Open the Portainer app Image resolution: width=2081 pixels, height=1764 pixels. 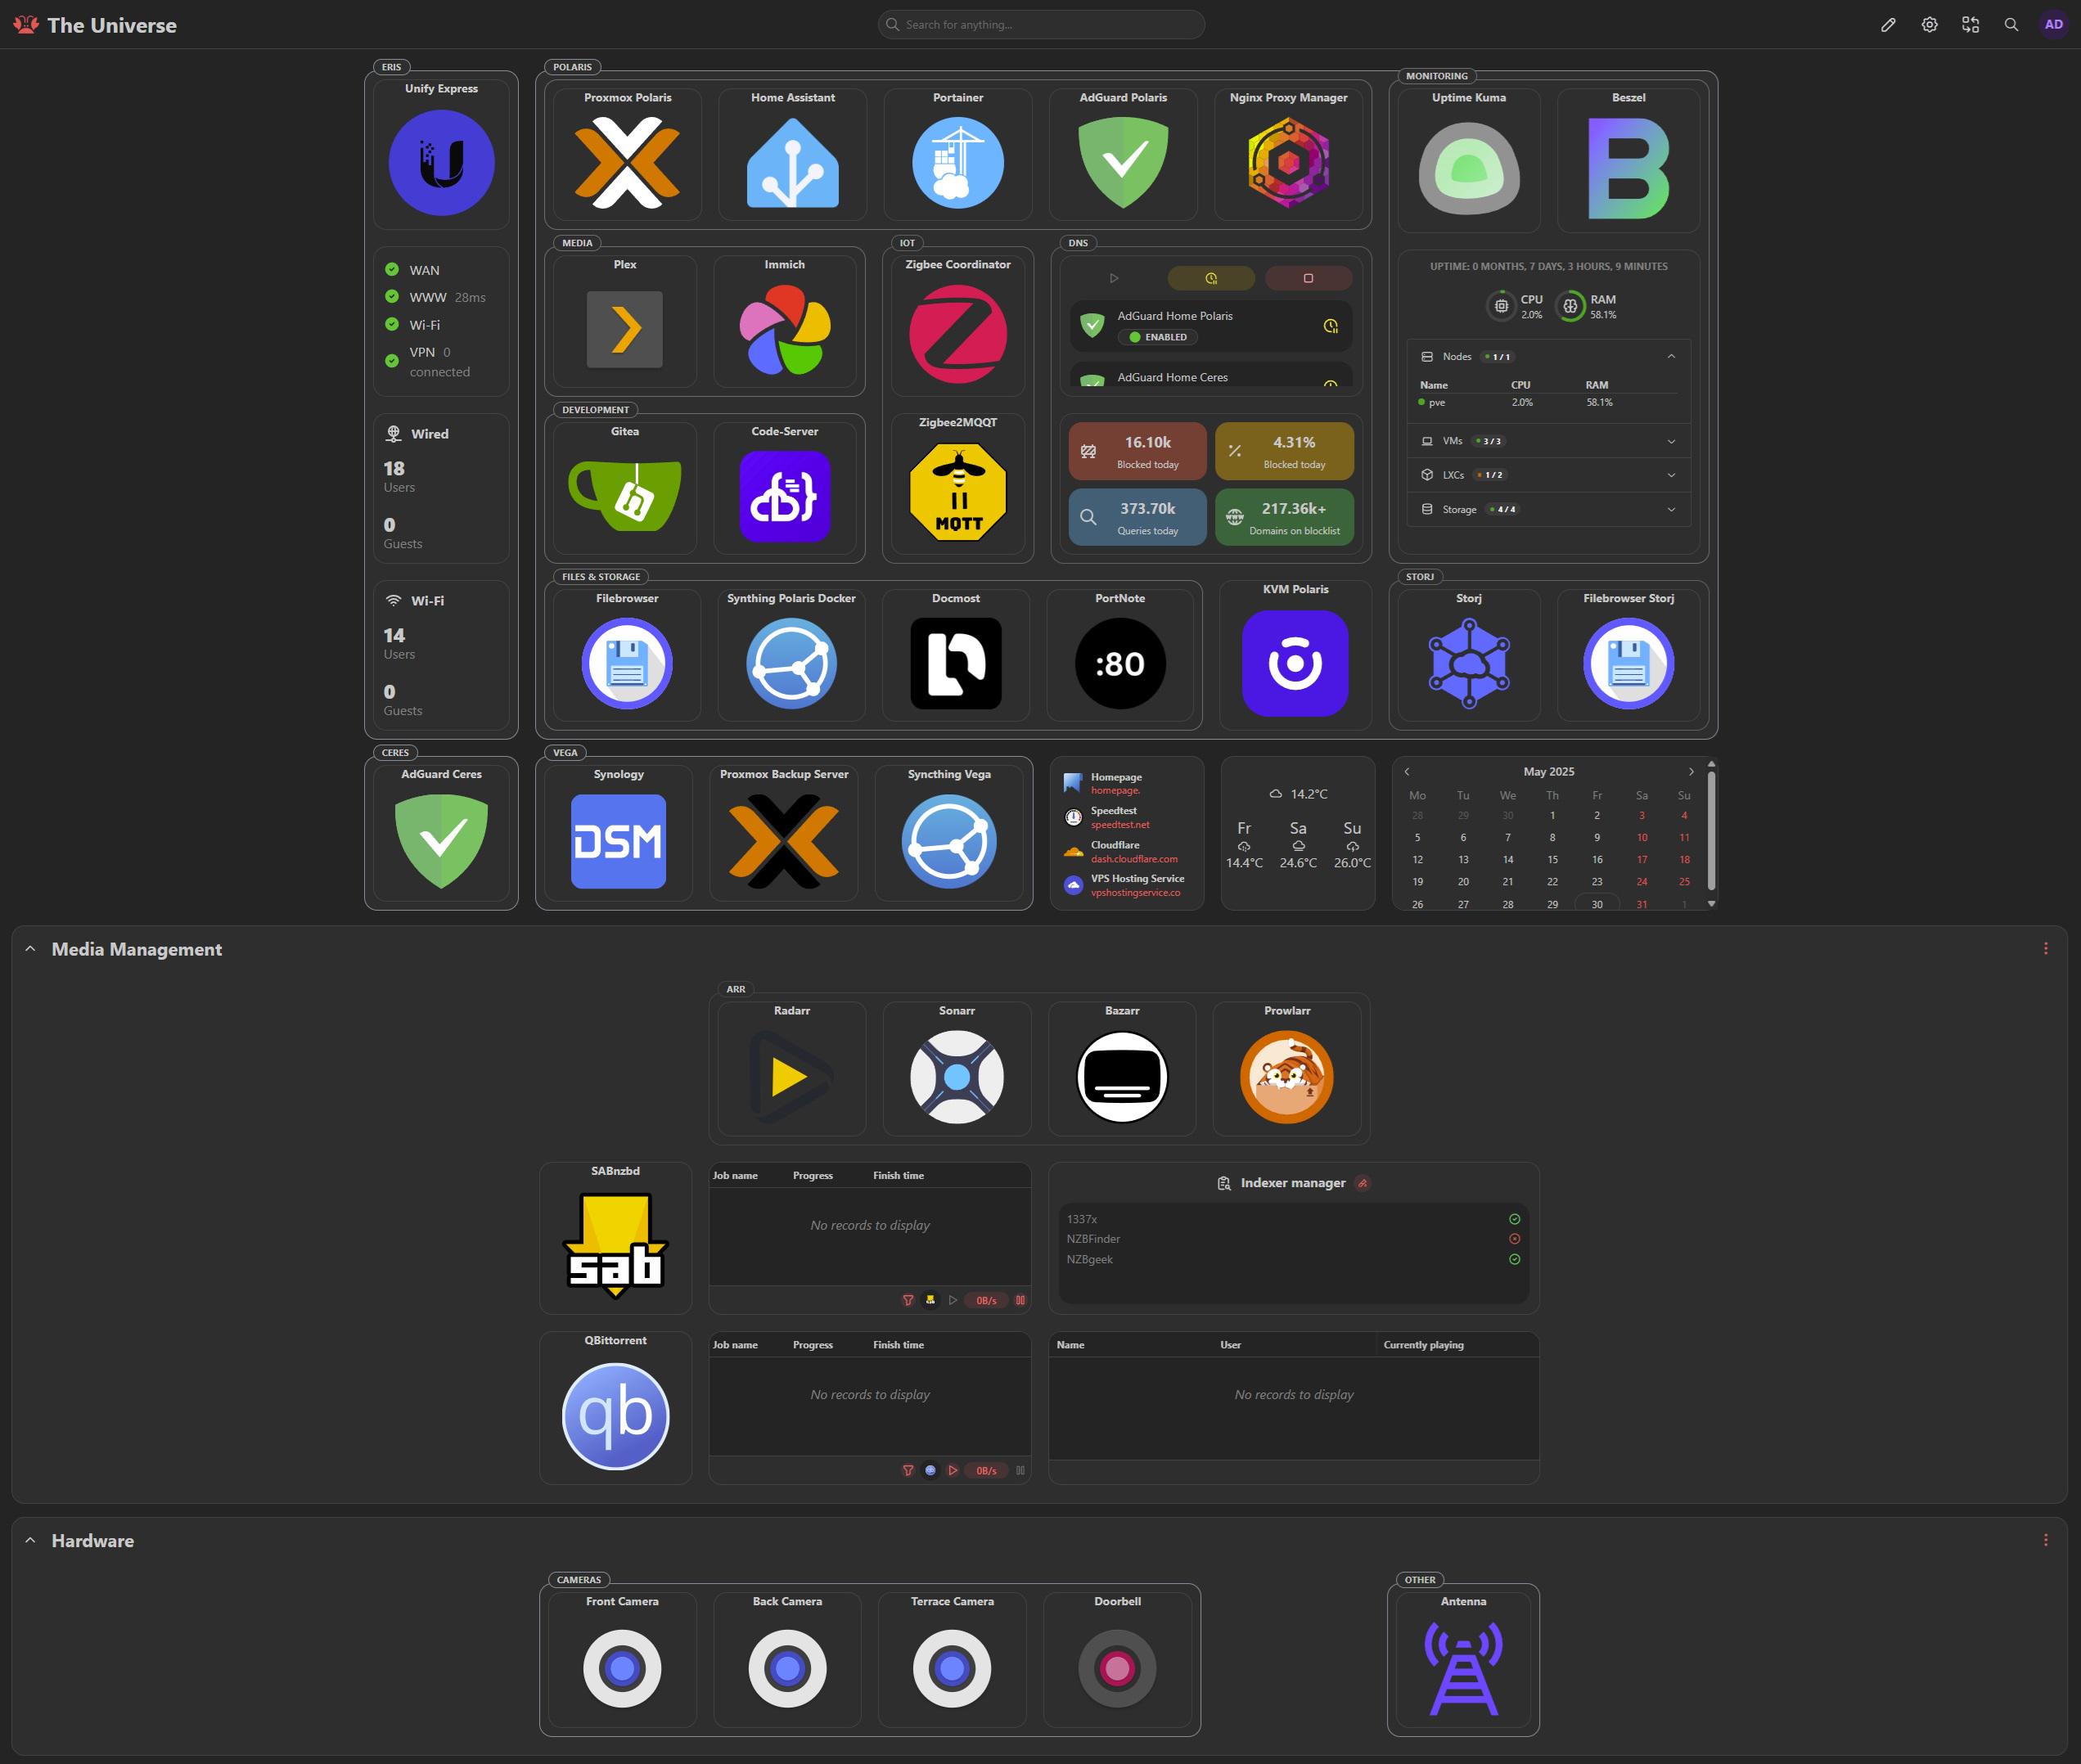point(957,155)
